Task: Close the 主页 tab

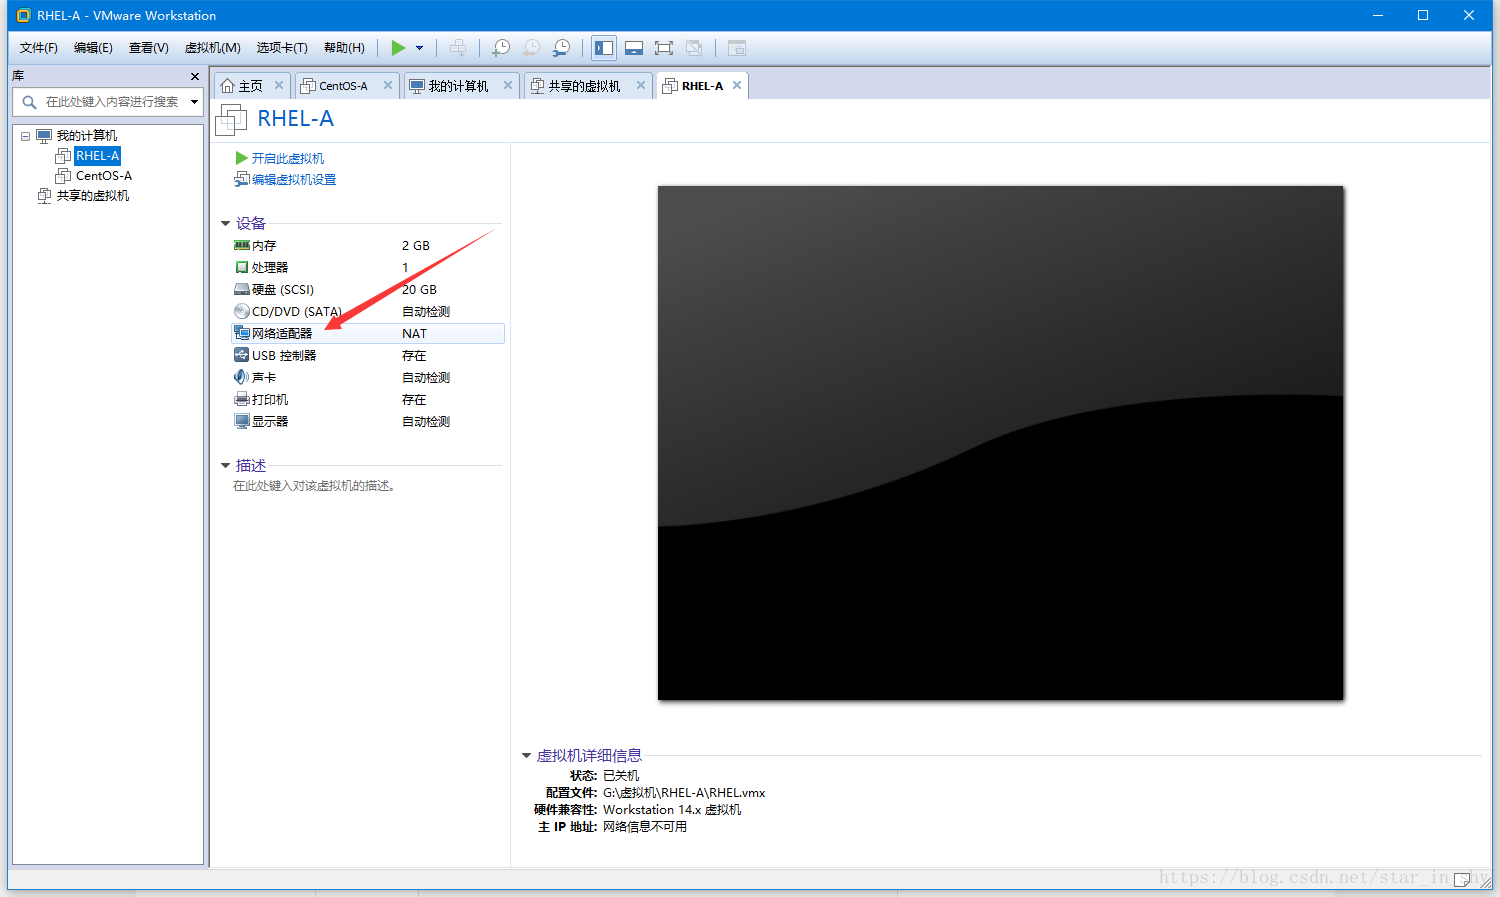Action: point(279,86)
